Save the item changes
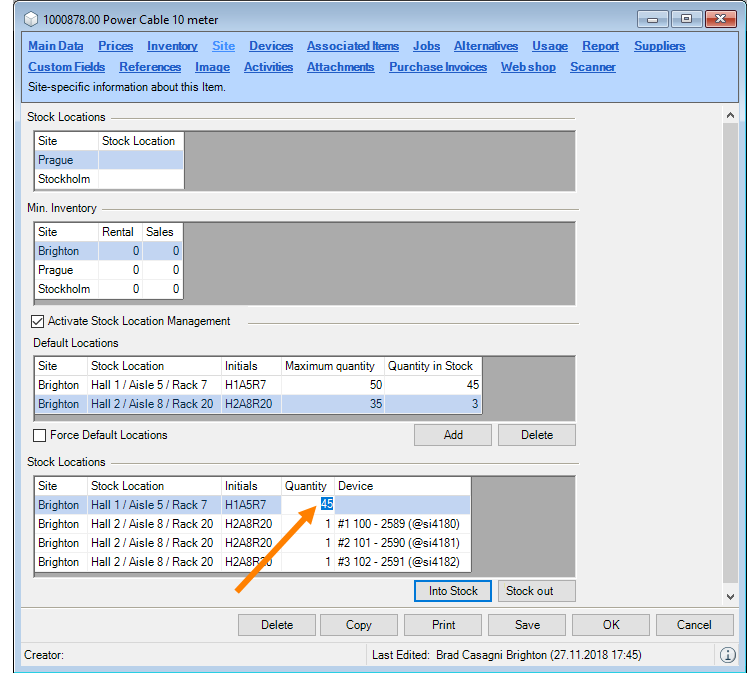Viewport: 747px width, 673px height. [527, 625]
